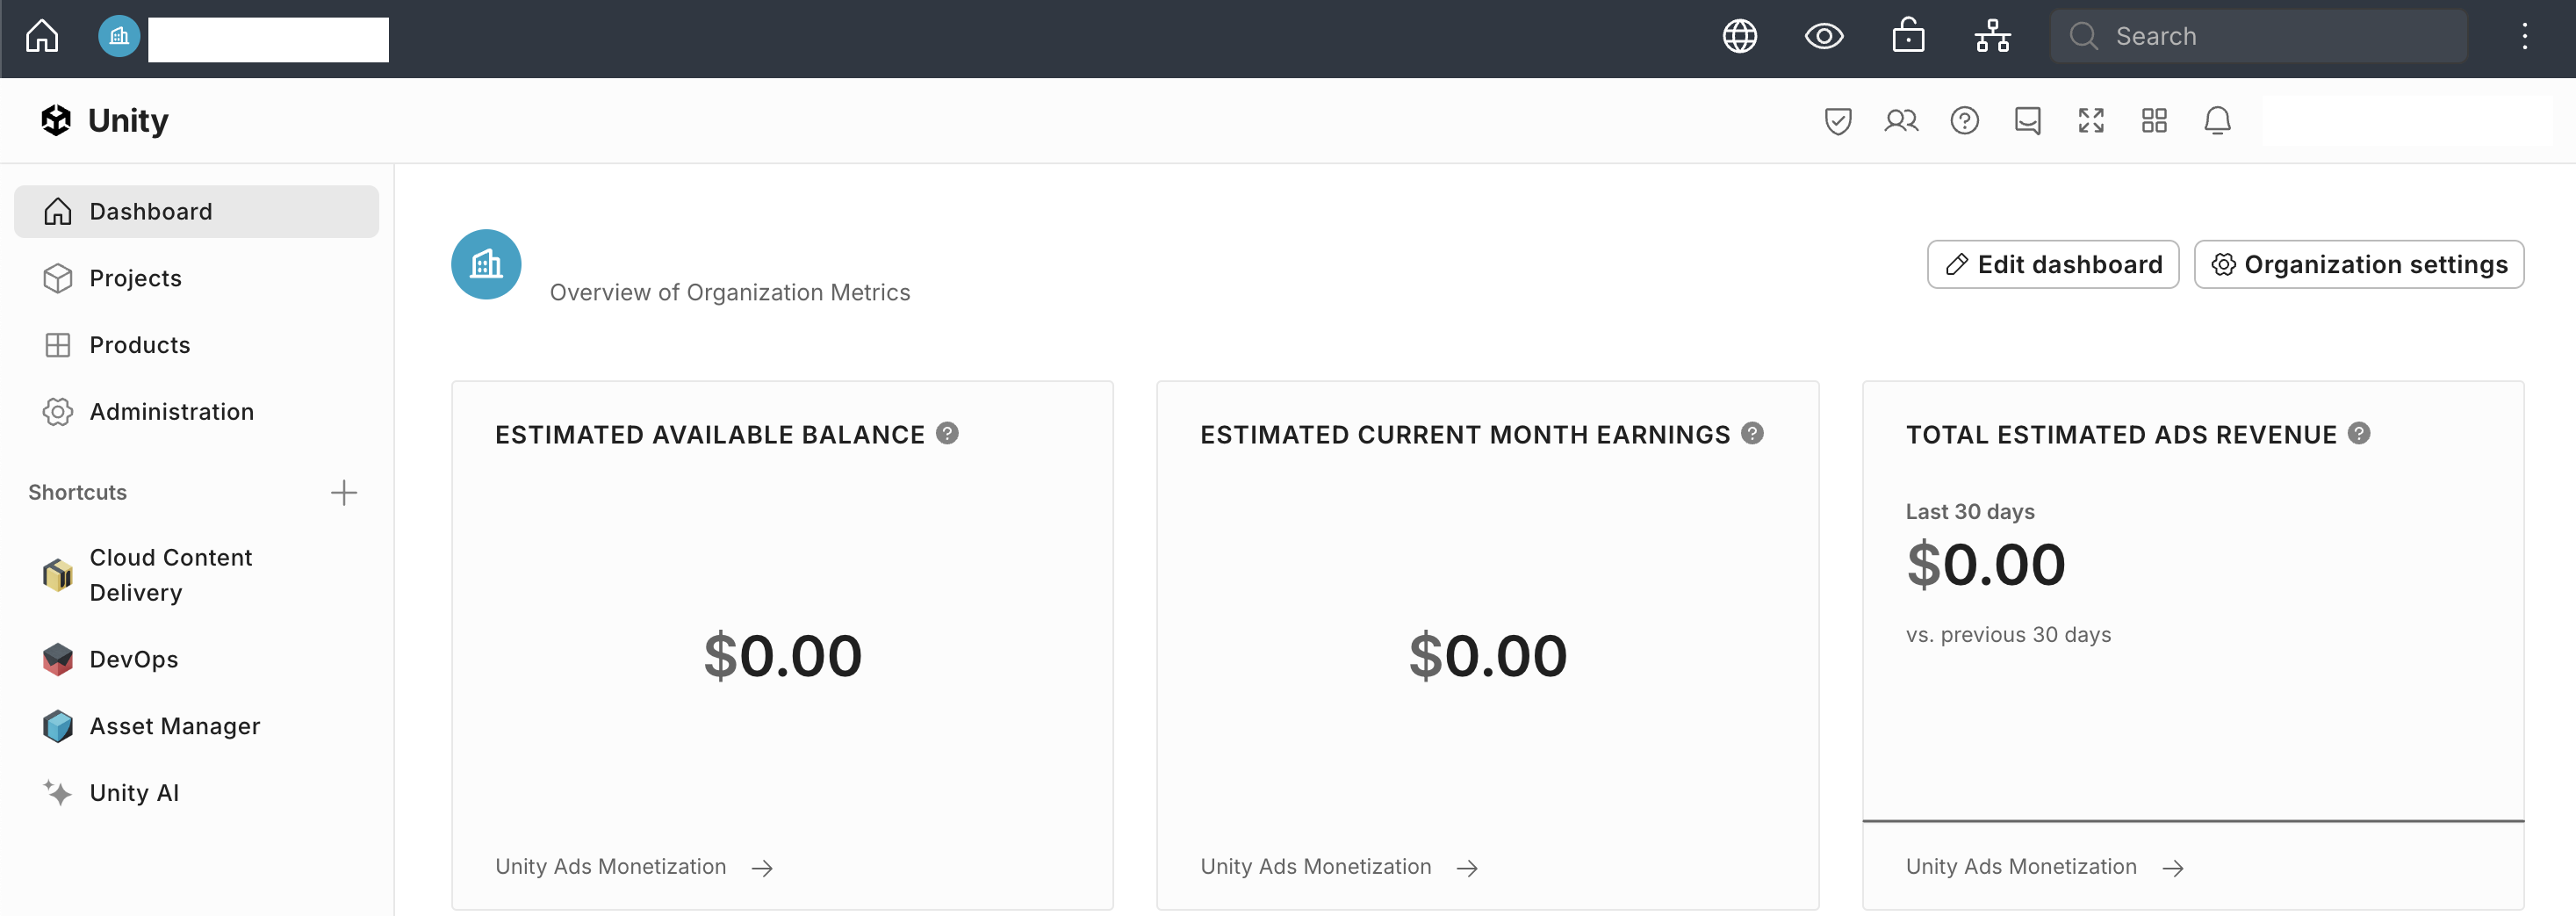Image resolution: width=2576 pixels, height=916 pixels.
Task: Toggle fullscreen expand icon
Action: (x=2090, y=121)
